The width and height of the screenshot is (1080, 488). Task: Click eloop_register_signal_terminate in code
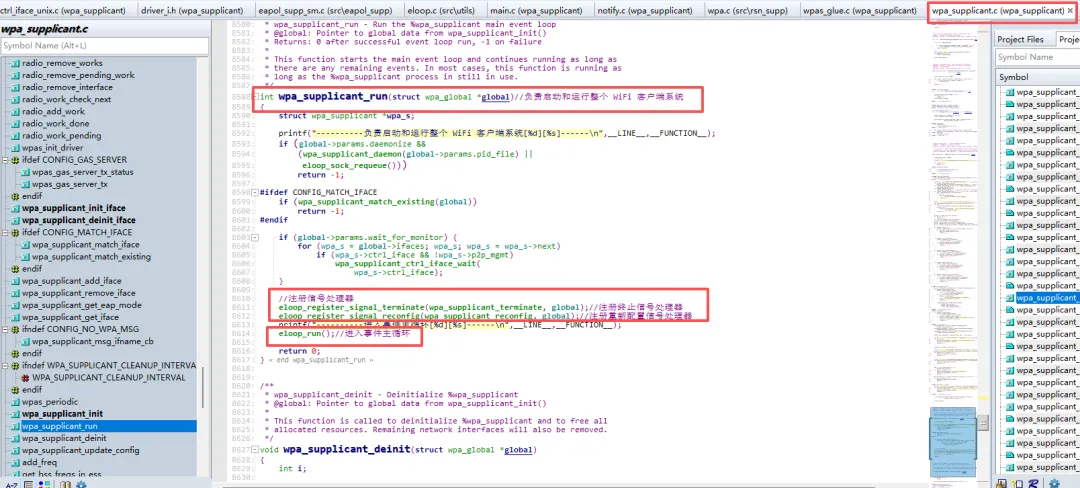click(x=351, y=307)
